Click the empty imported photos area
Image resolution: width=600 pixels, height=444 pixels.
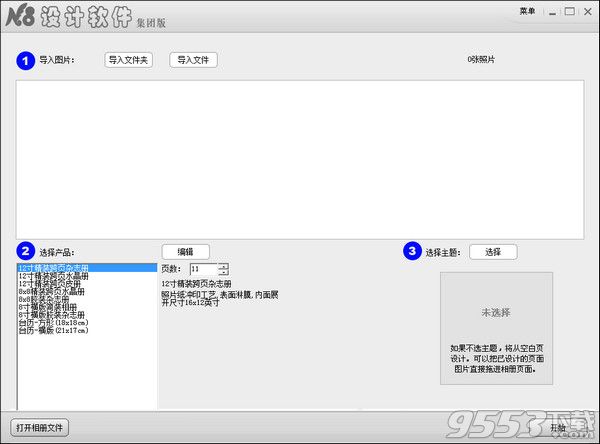[x=300, y=160]
